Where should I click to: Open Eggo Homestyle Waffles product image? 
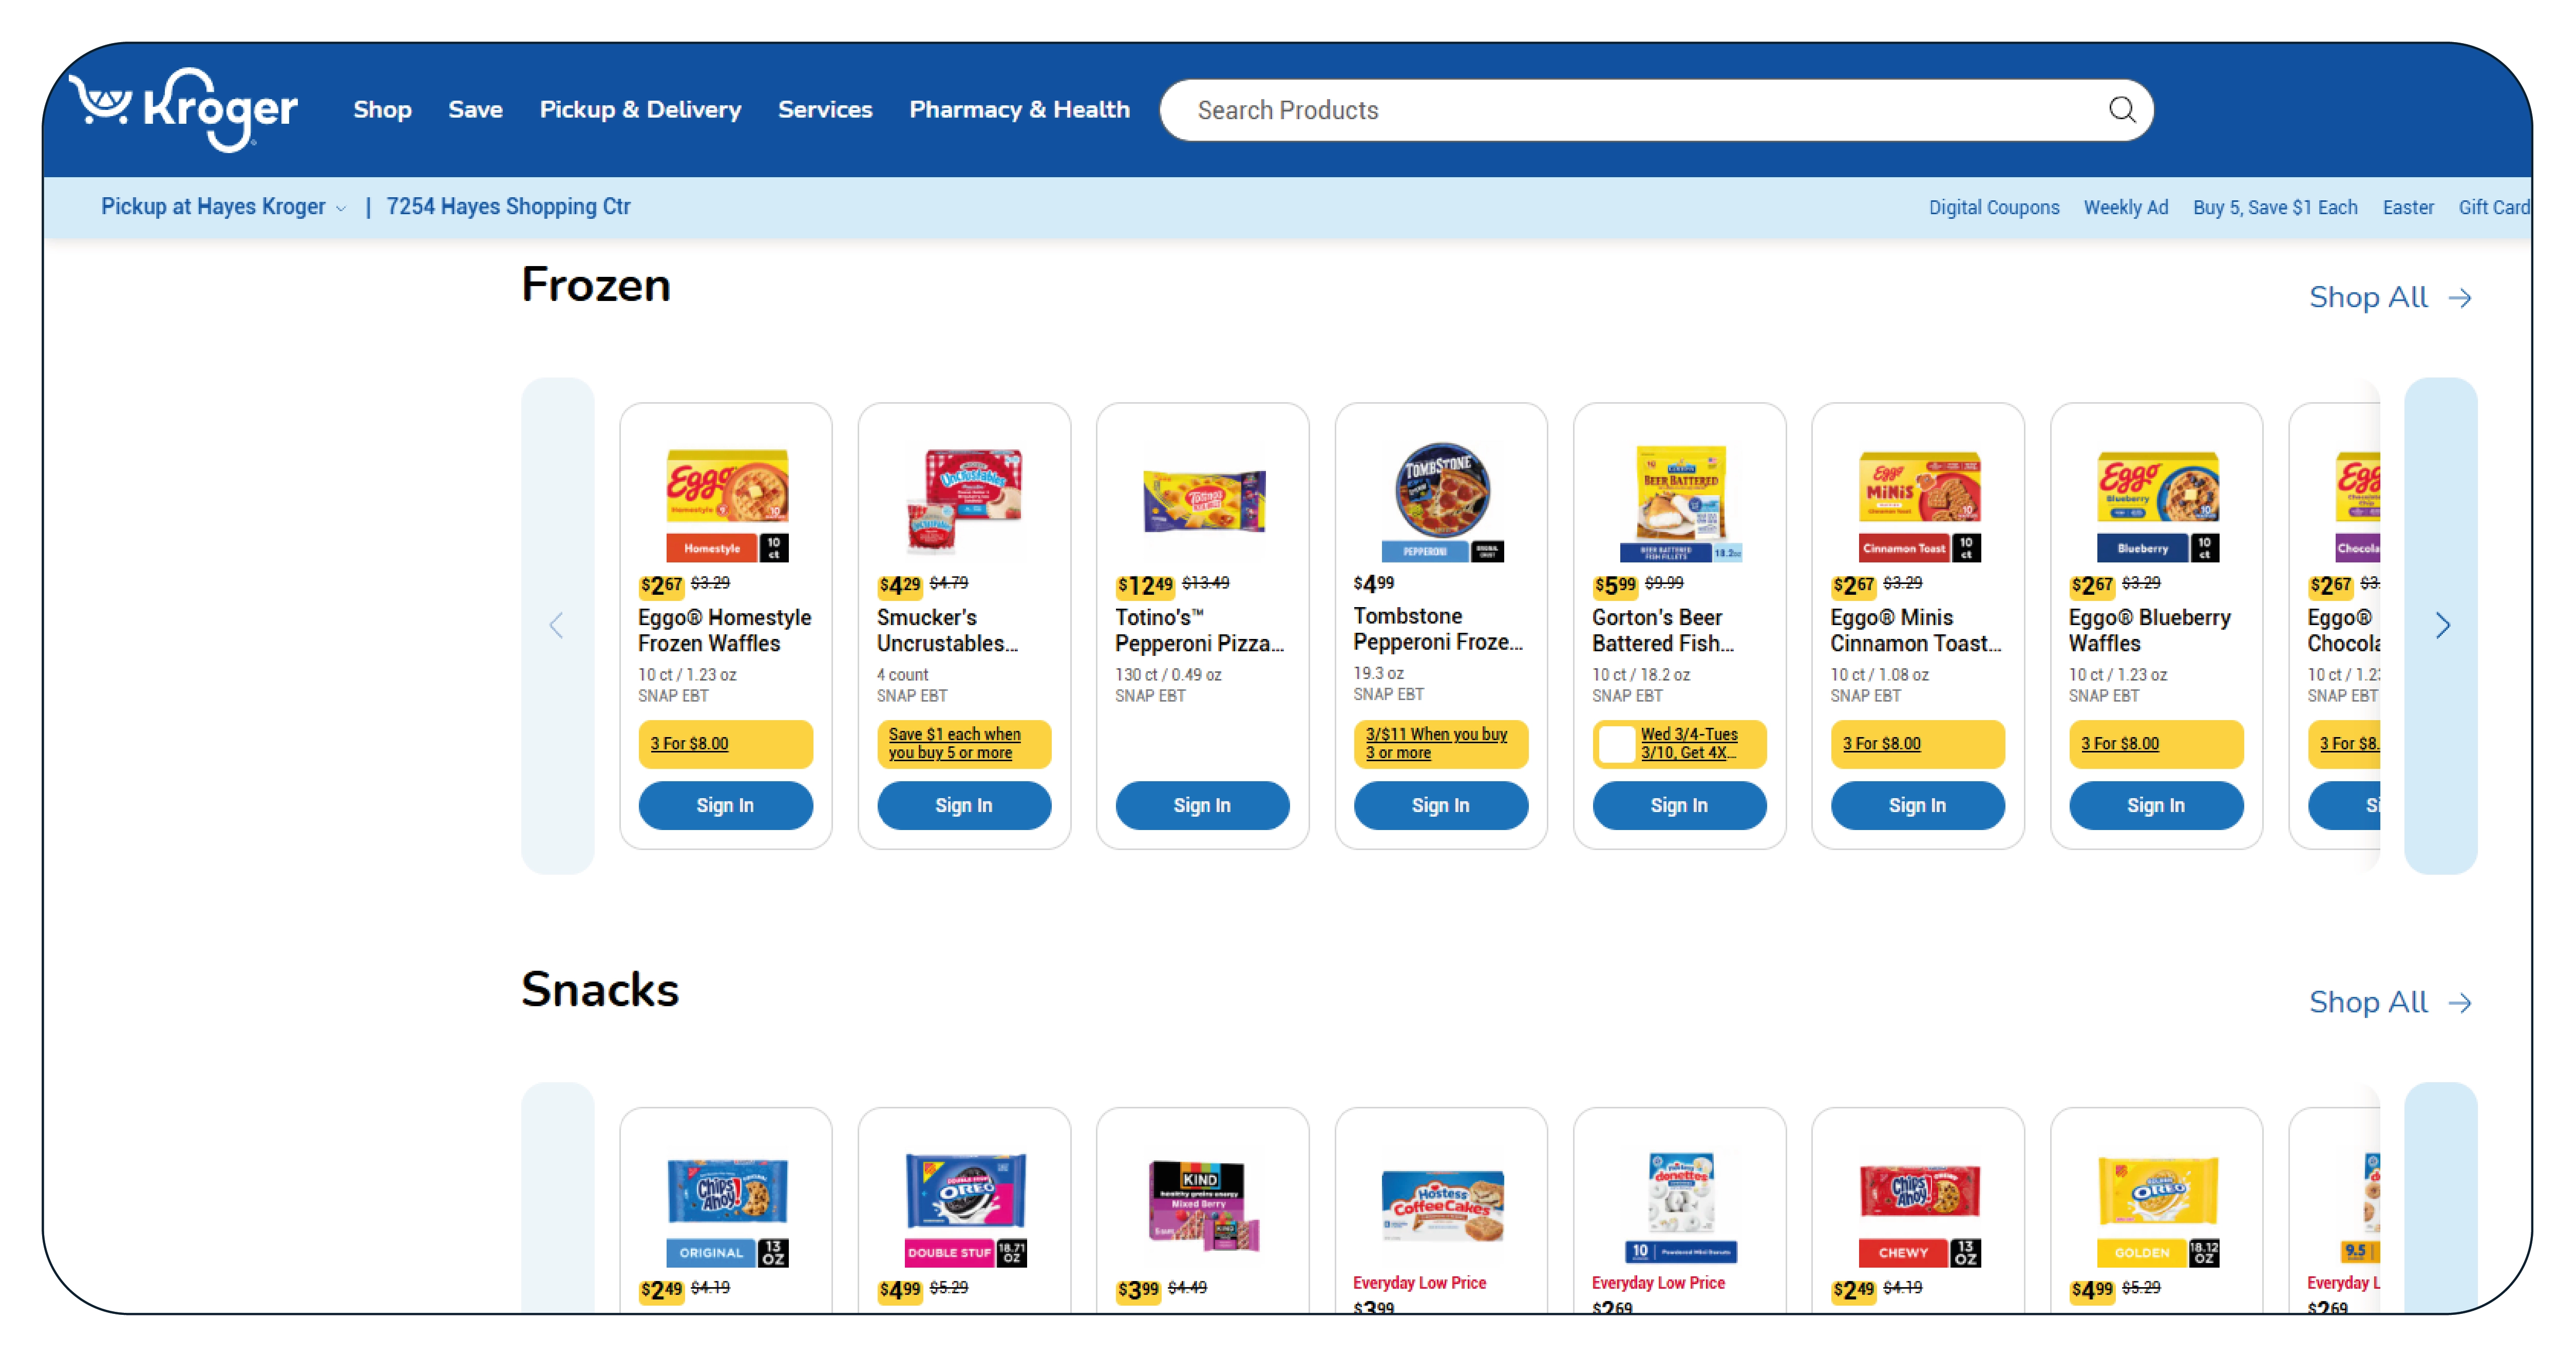[727, 500]
